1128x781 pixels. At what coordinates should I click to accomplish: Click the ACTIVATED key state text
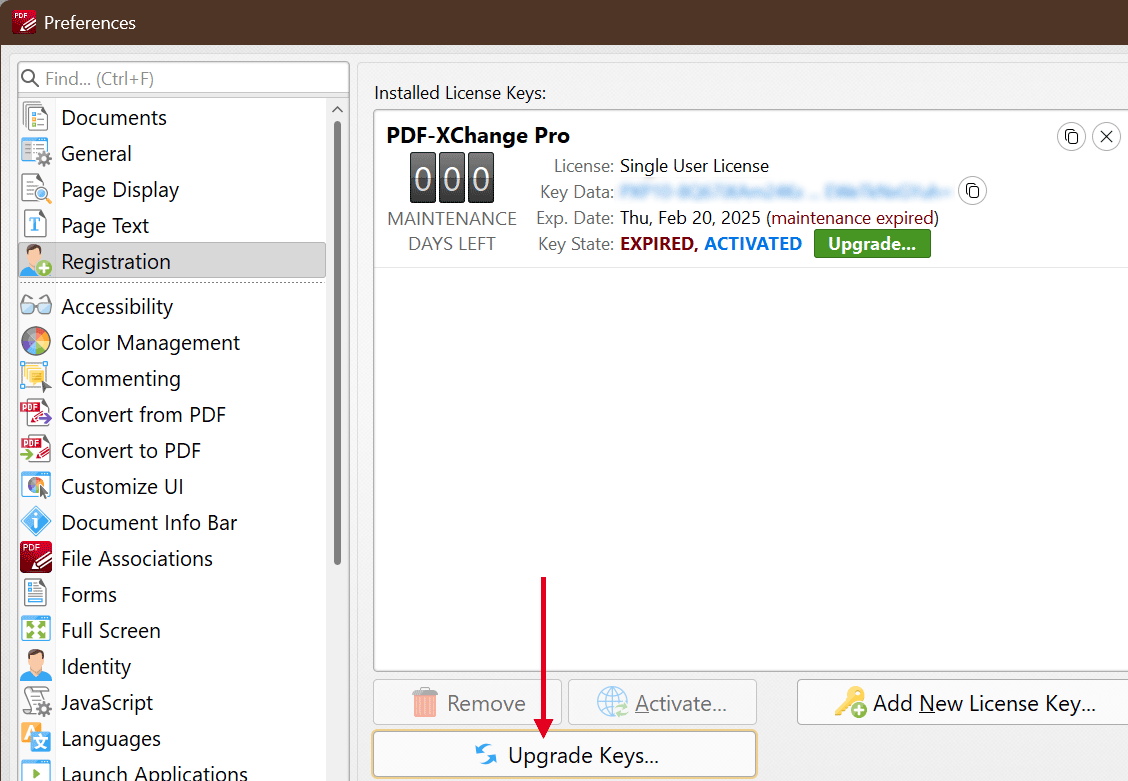coord(752,244)
